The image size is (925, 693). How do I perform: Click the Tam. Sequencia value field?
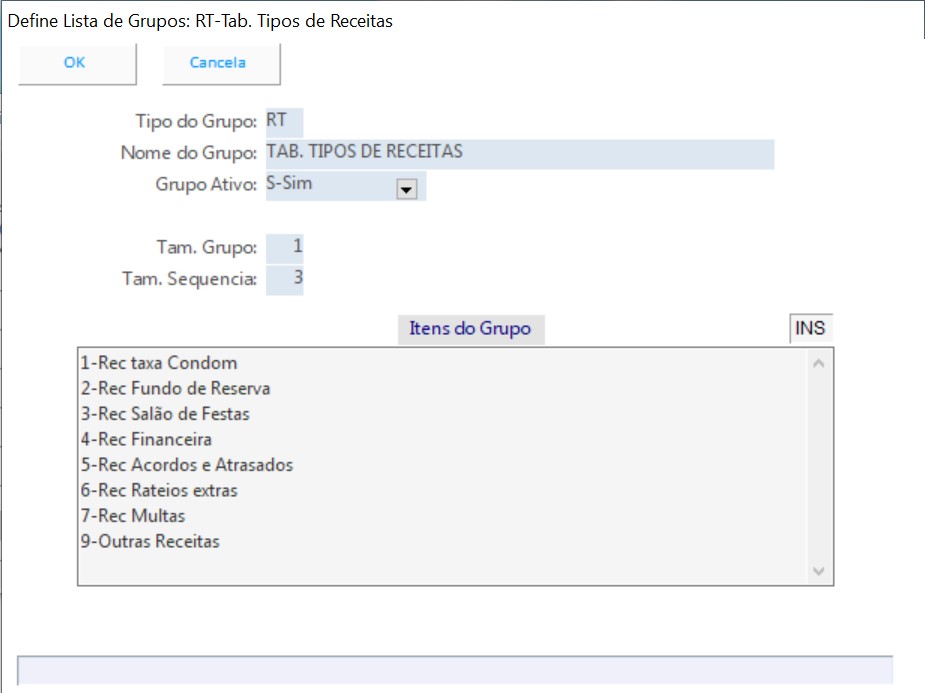click(285, 278)
